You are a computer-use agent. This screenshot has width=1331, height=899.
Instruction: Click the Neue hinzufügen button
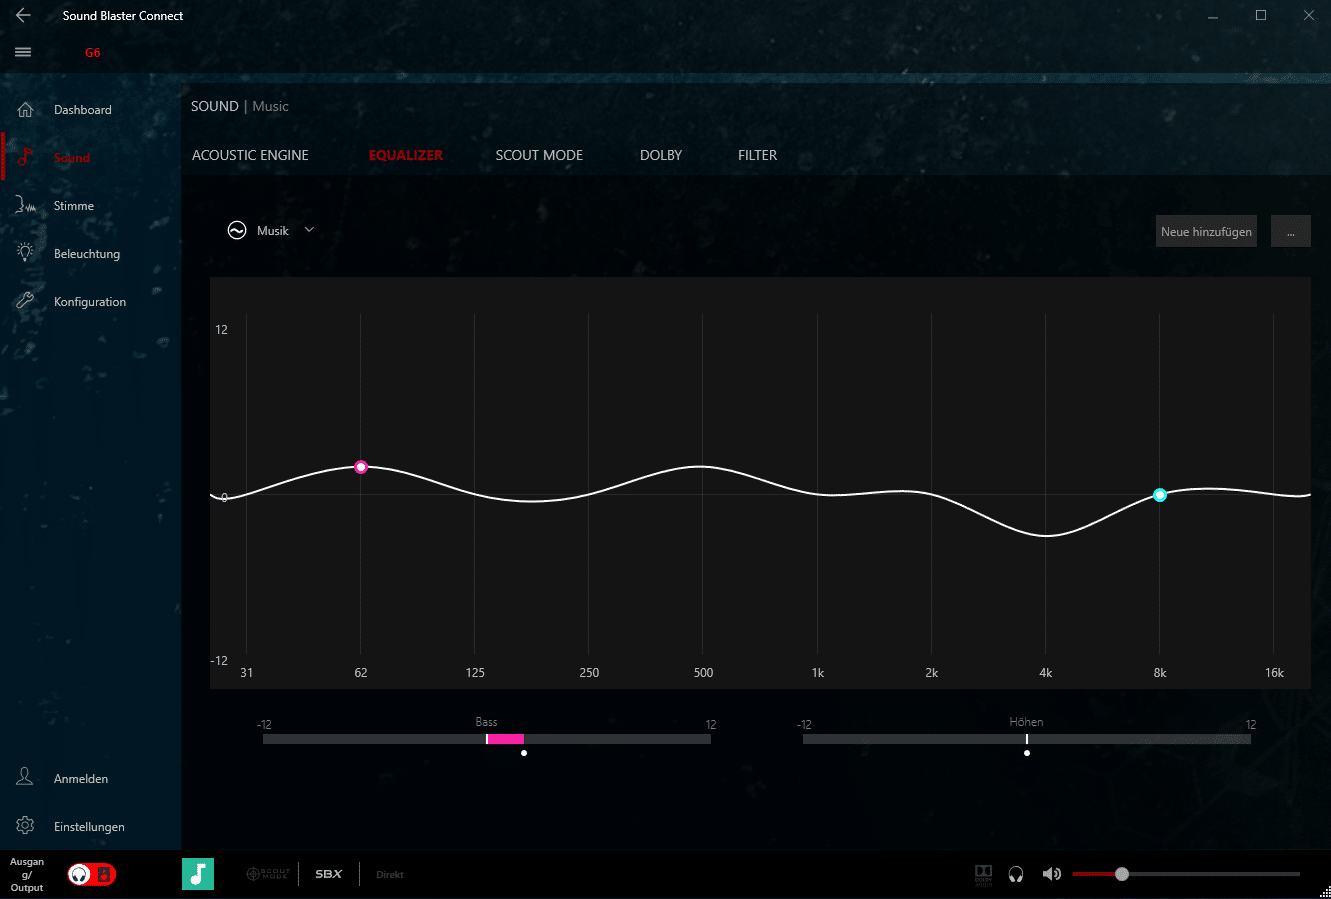click(1206, 231)
